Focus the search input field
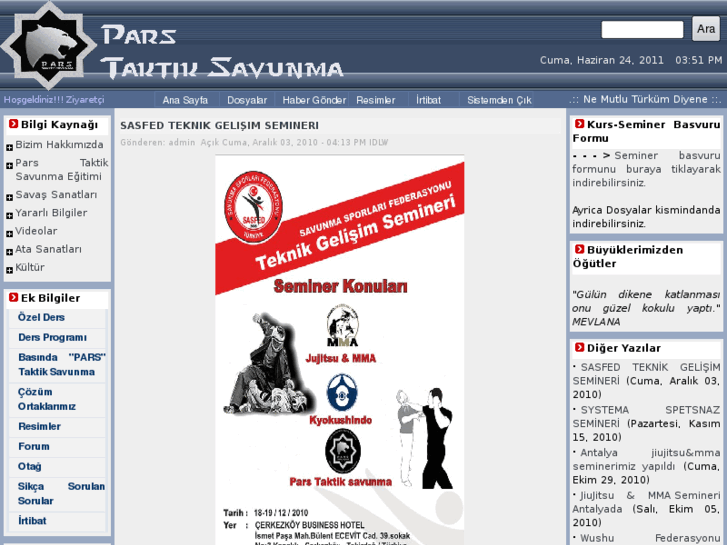 coord(642,30)
